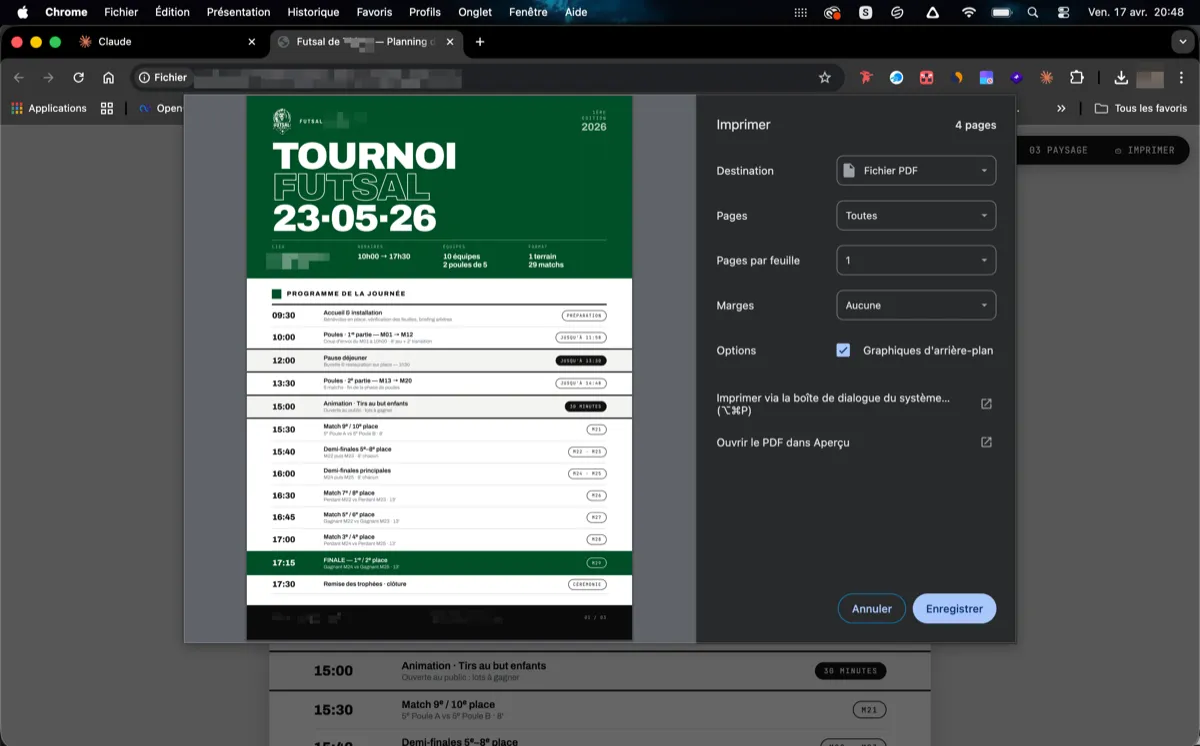This screenshot has height=746, width=1200.
Task: Disable the Graphiques d'arrière-plan checkbox
Action: click(844, 350)
